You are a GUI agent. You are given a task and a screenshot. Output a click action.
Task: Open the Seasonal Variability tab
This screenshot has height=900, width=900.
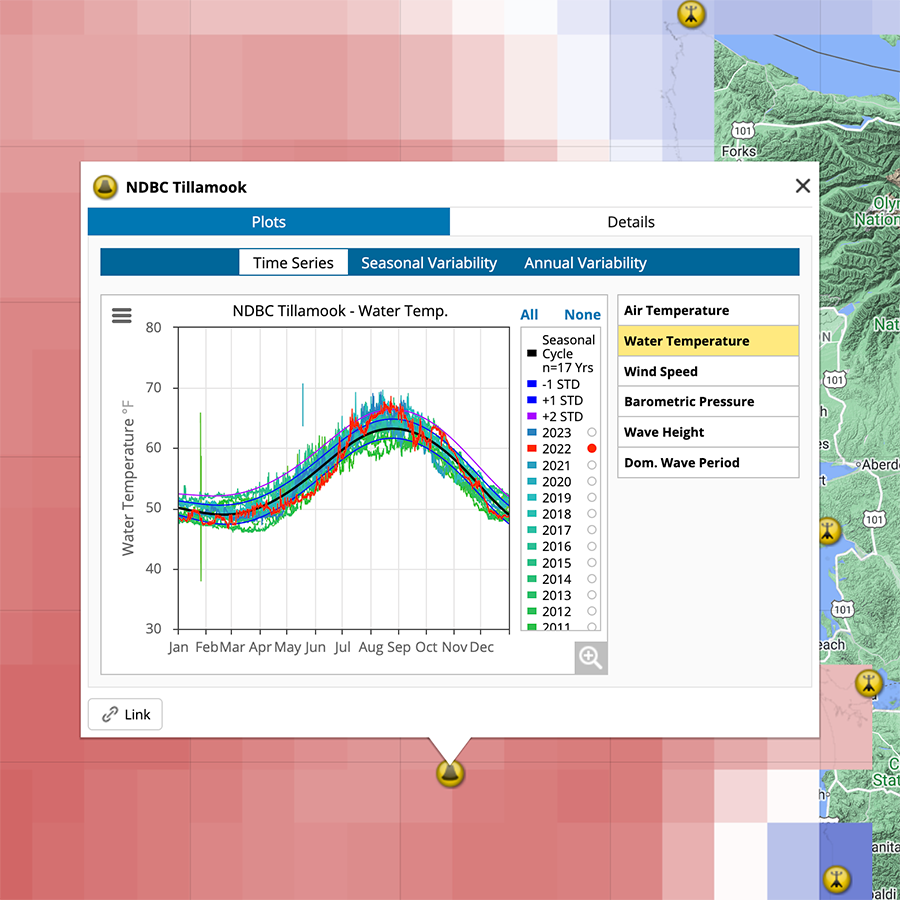pyautogui.click(x=429, y=263)
